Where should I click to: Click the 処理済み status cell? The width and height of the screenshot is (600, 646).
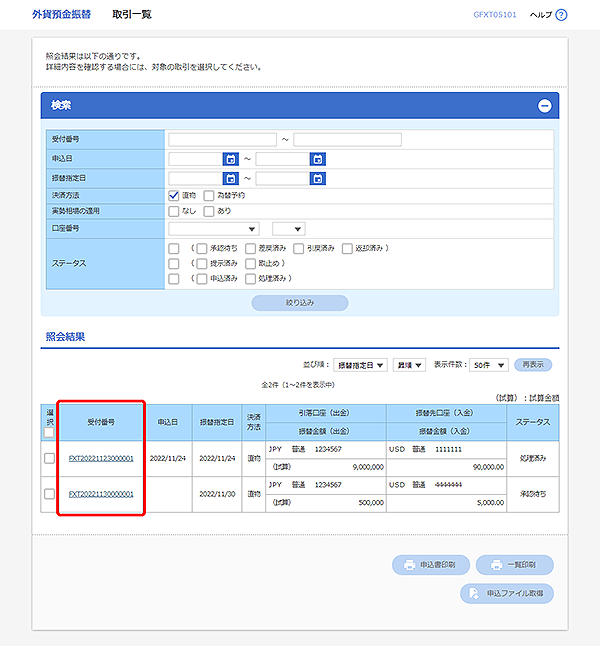coord(532,459)
